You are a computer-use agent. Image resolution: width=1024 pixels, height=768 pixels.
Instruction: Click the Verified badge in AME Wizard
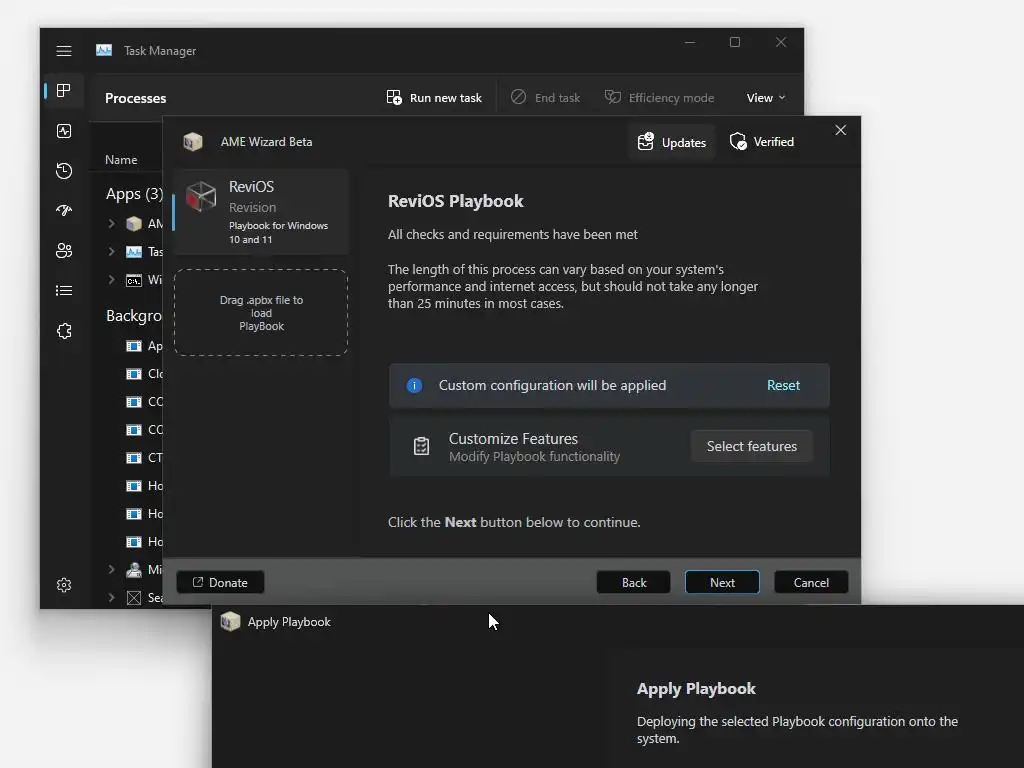click(x=761, y=142)
